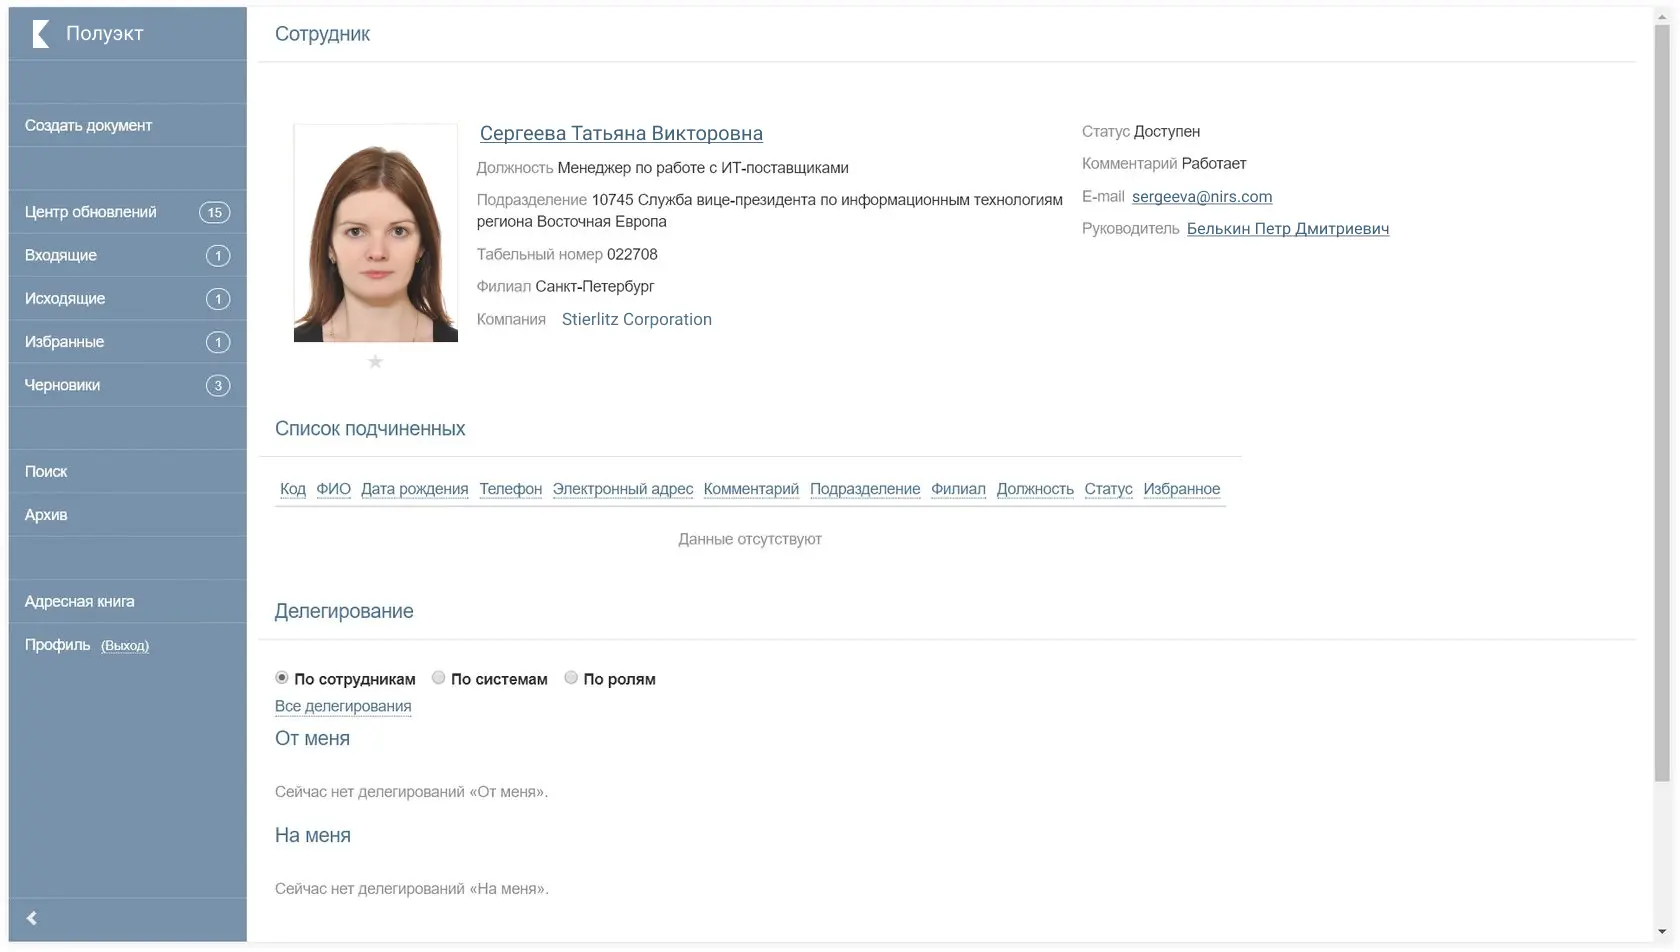1680x952 pixels.
Task: Sort by Электронный адрес column
Action: 623,489
